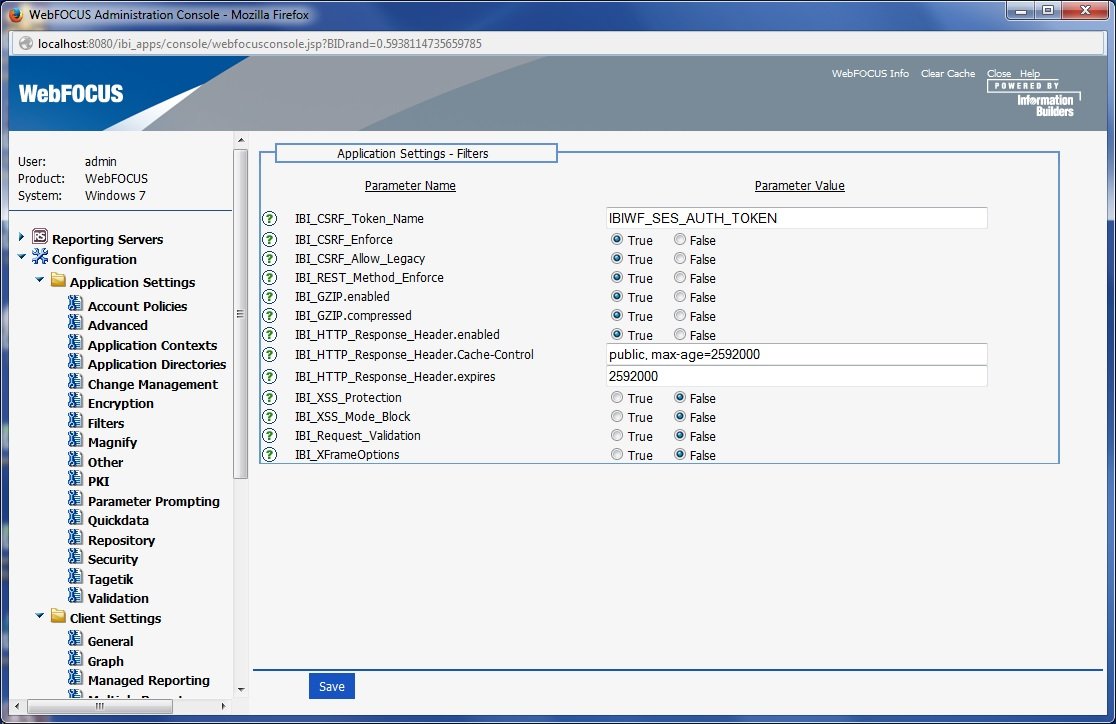Screen dimensions: 1116x724
Task: Click the Security page icon
Action: [75, 558]
